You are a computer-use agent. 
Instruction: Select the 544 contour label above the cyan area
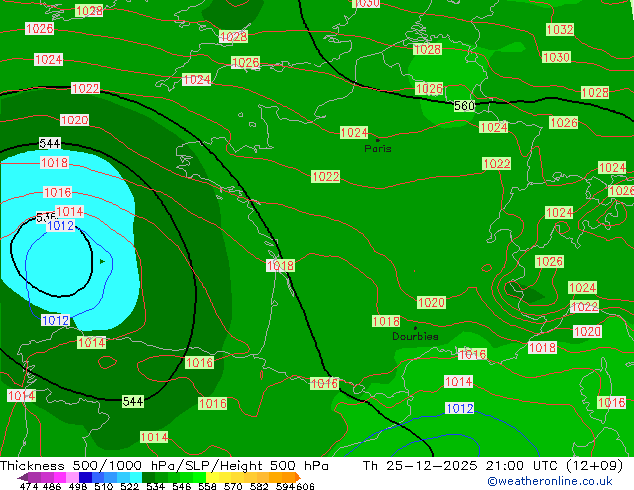tap(50, 143)
